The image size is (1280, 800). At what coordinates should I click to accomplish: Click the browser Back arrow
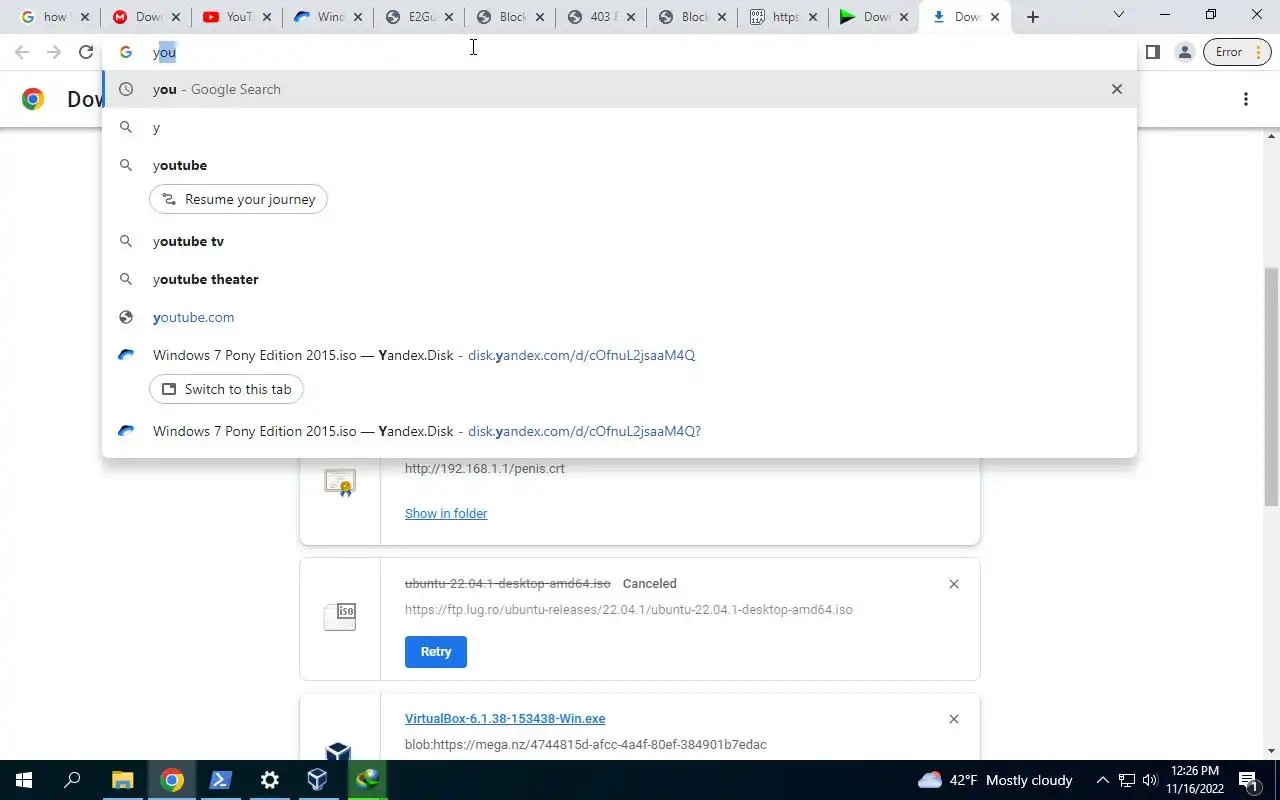click(22, 52)
